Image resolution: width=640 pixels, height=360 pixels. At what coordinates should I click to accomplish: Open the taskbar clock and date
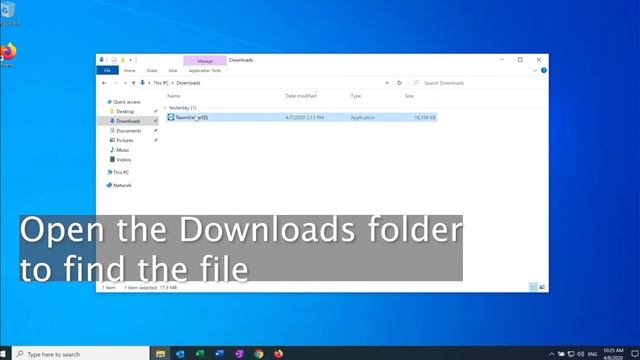pos(613,354)
